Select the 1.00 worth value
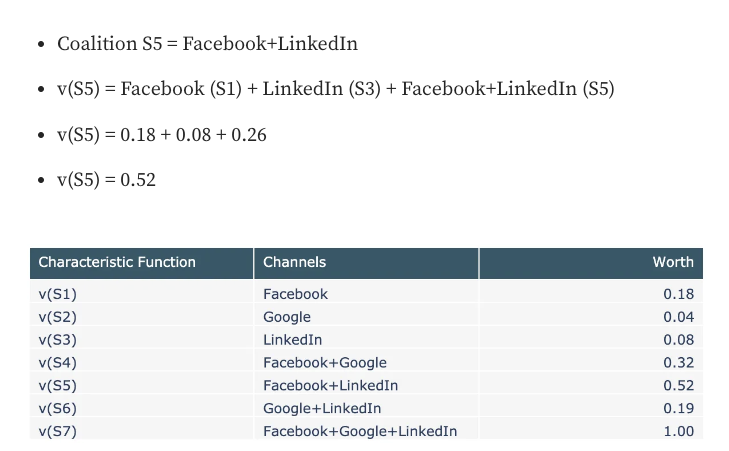The width and height of the screenshot is (729, 451). pyautogui.click(x=678, y=431)
